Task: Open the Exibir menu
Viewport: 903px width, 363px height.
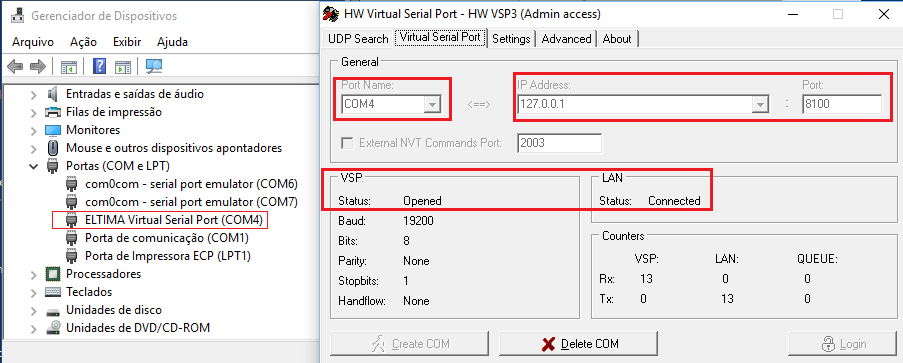Action: click(127, 42)
